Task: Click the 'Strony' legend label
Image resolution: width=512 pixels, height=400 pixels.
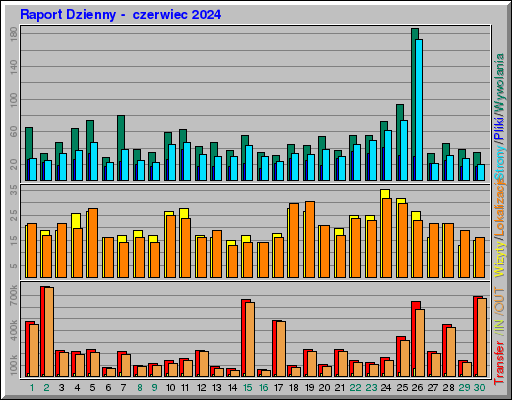Action: [500, 163]
